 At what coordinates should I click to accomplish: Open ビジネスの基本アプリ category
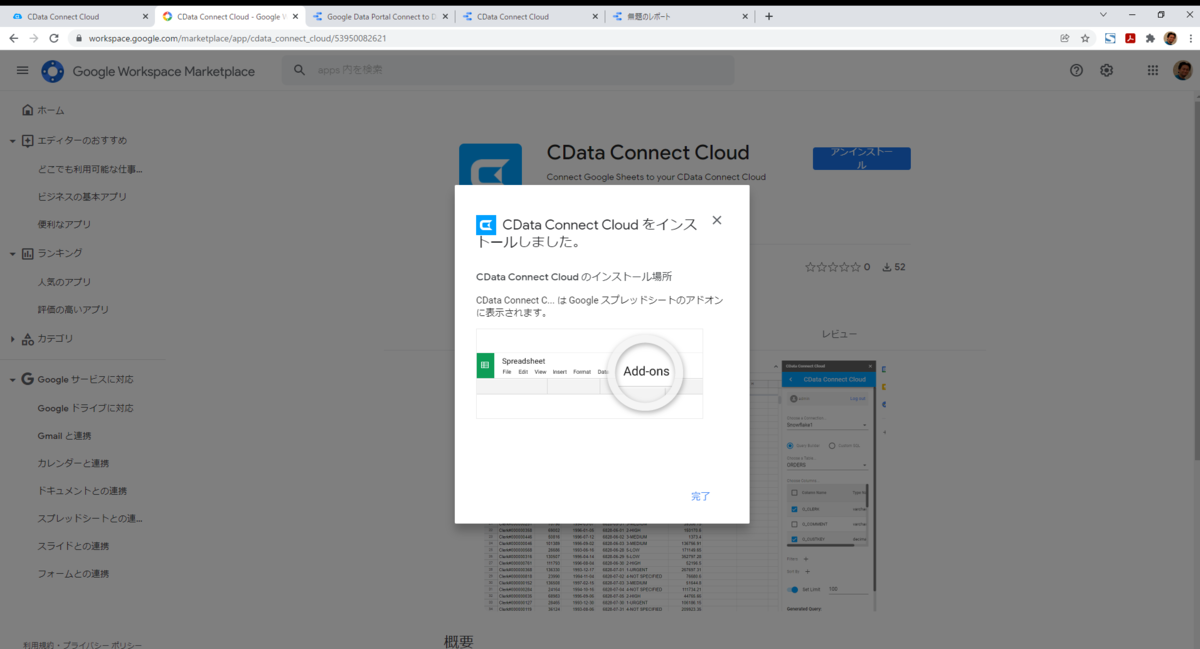tap(82, 197)
